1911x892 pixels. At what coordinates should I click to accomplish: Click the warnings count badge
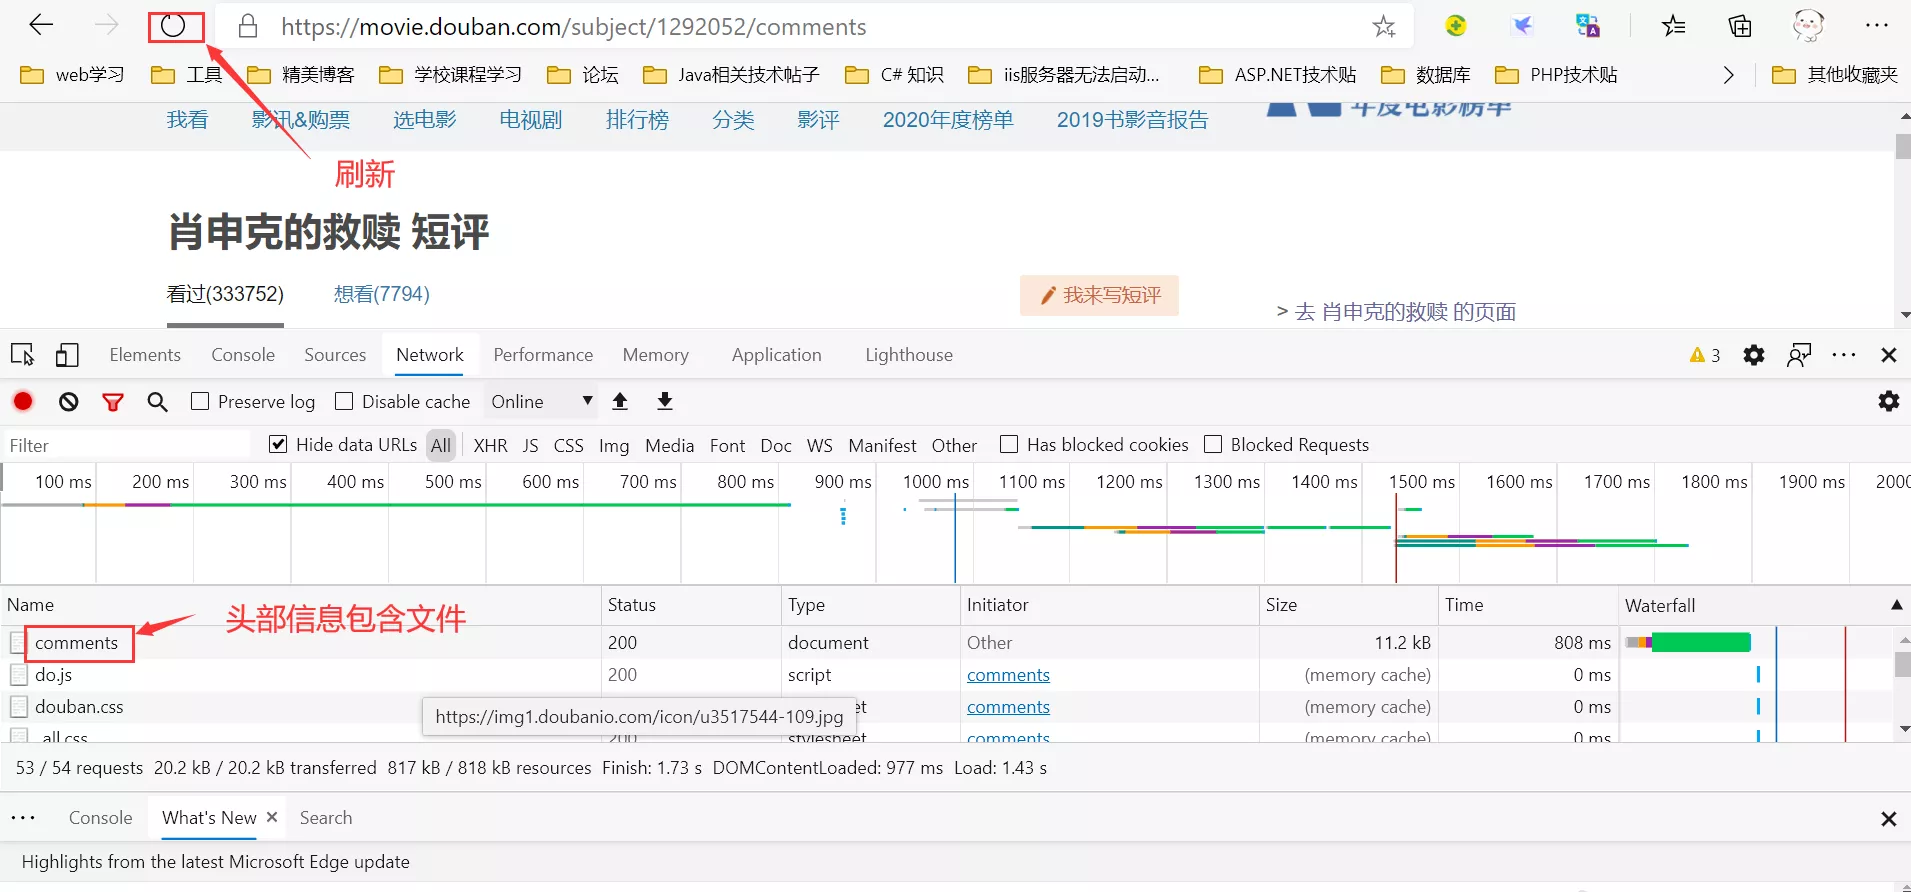[x=1705, y=355]
